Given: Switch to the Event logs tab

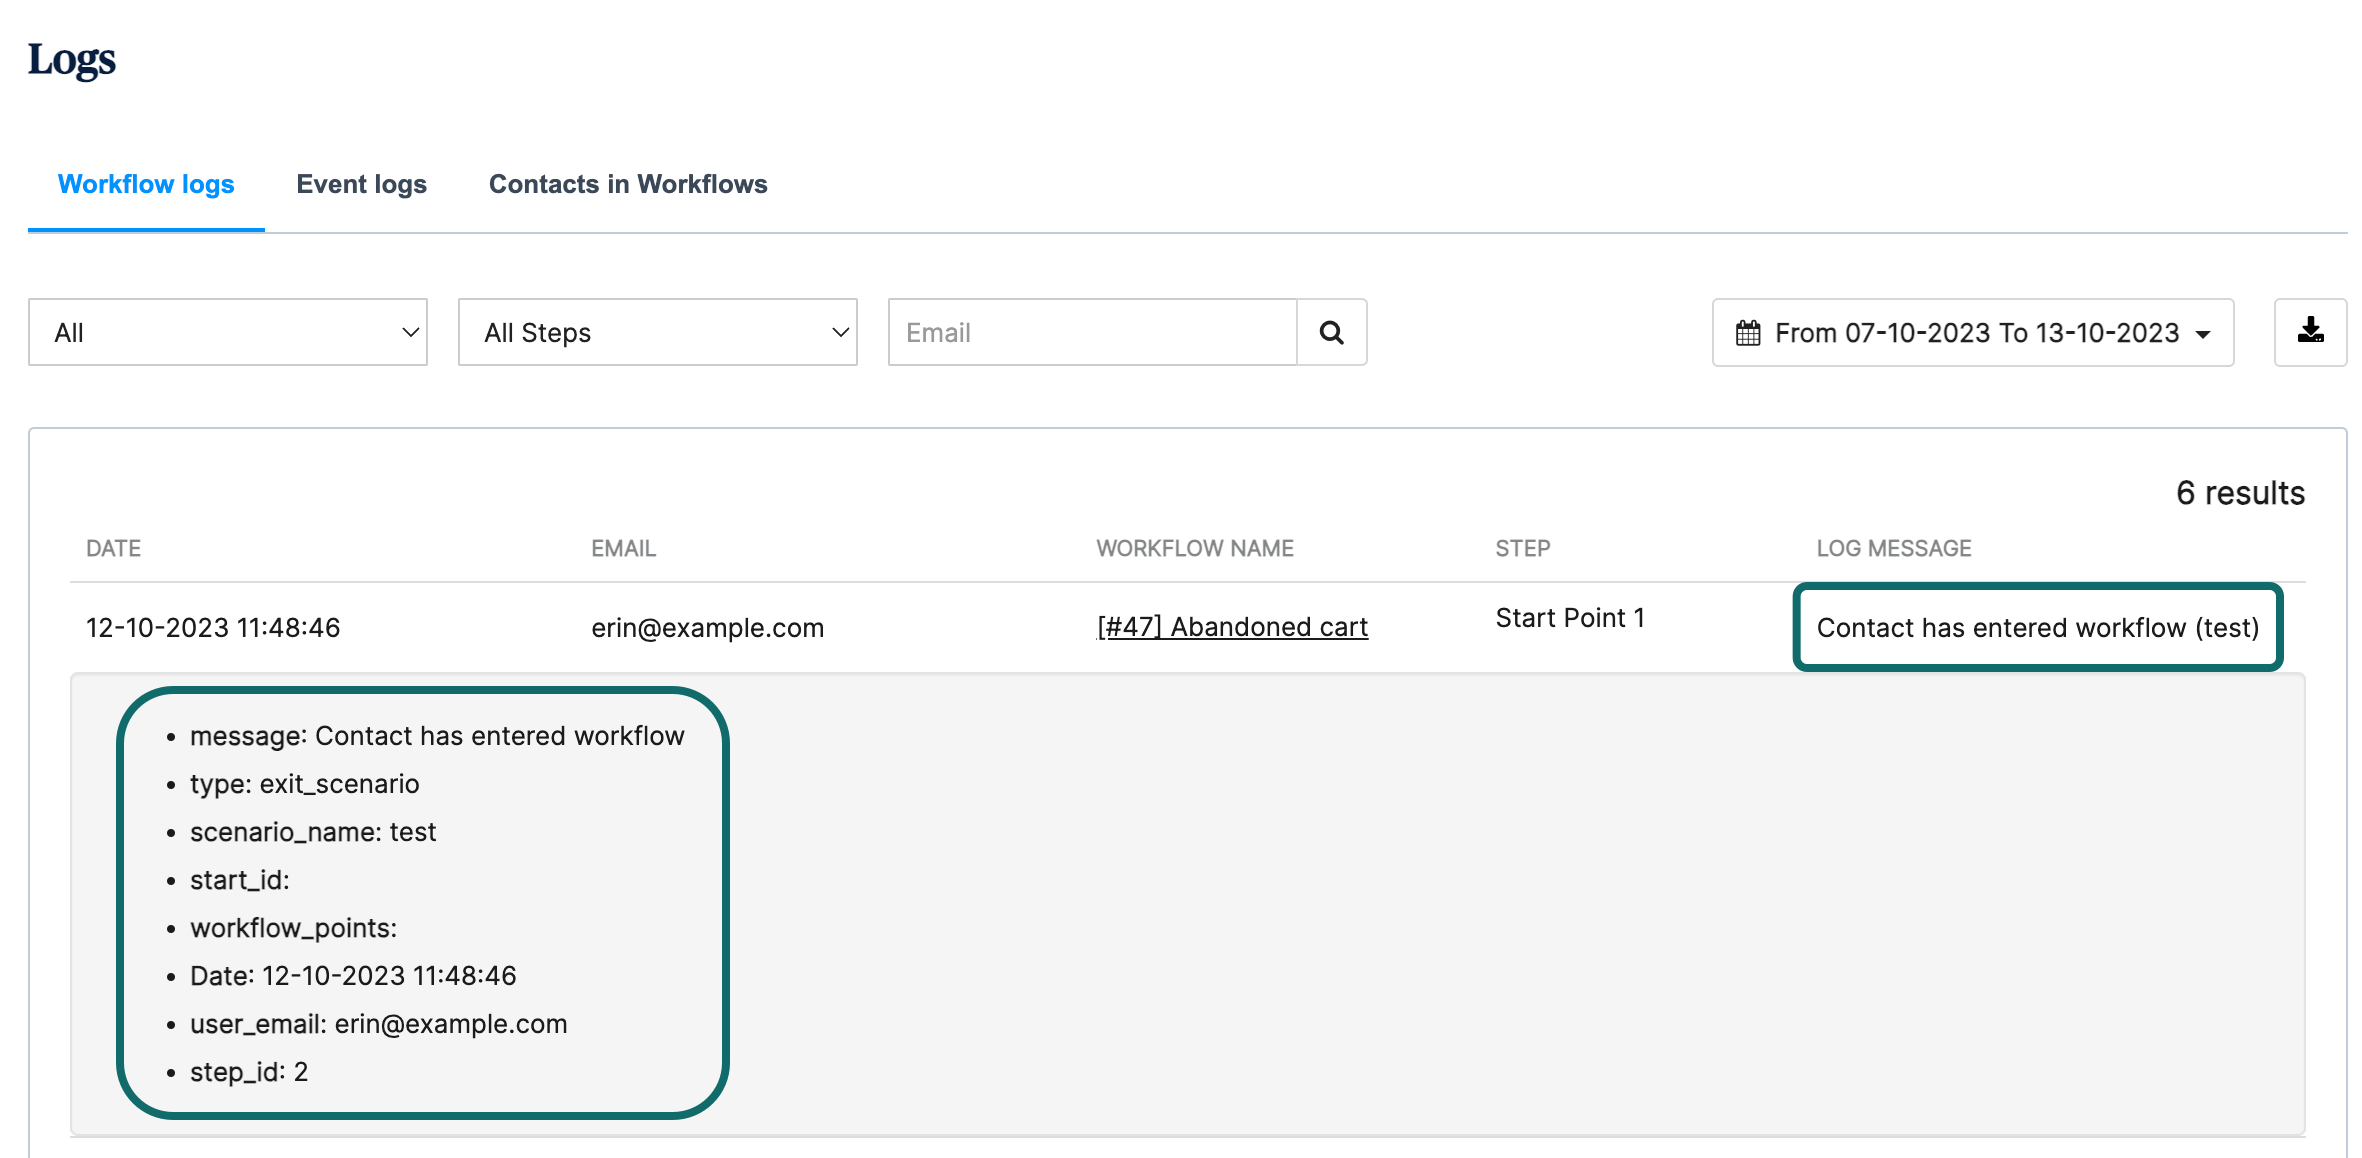Looking at the screenshot, I should [361, 185].
